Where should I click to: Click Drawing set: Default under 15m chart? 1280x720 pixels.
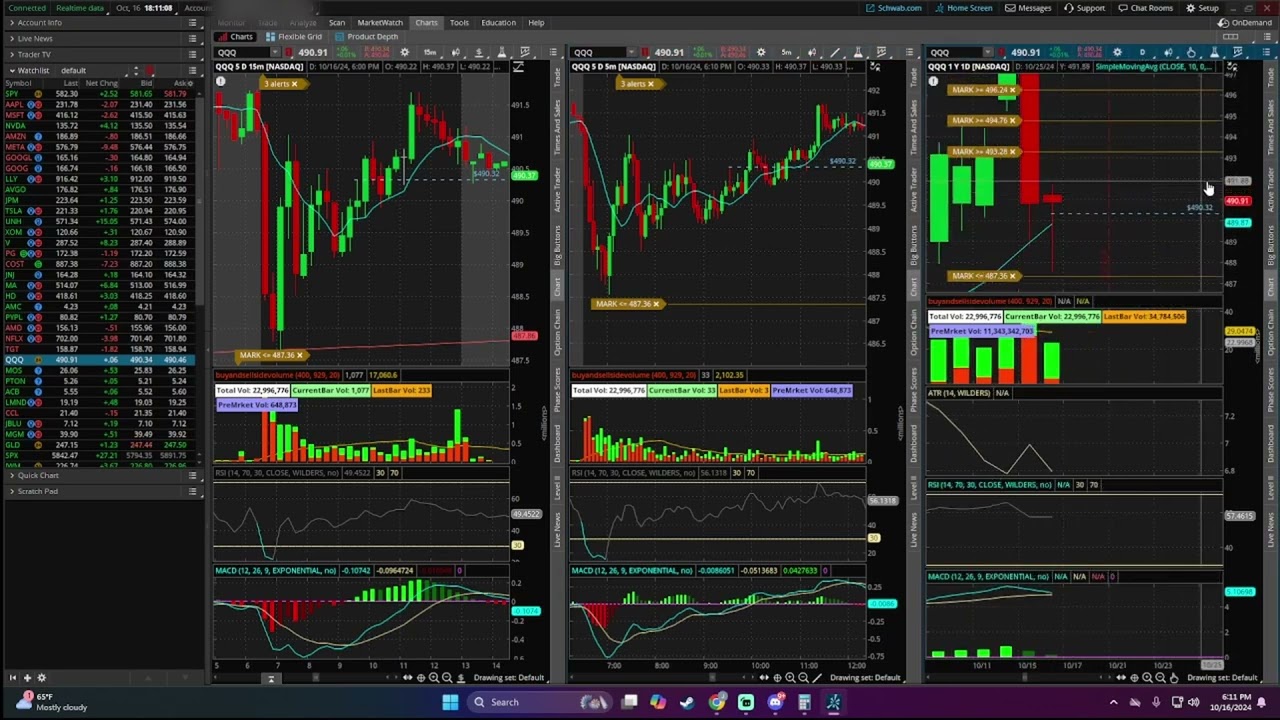[509, 678]
